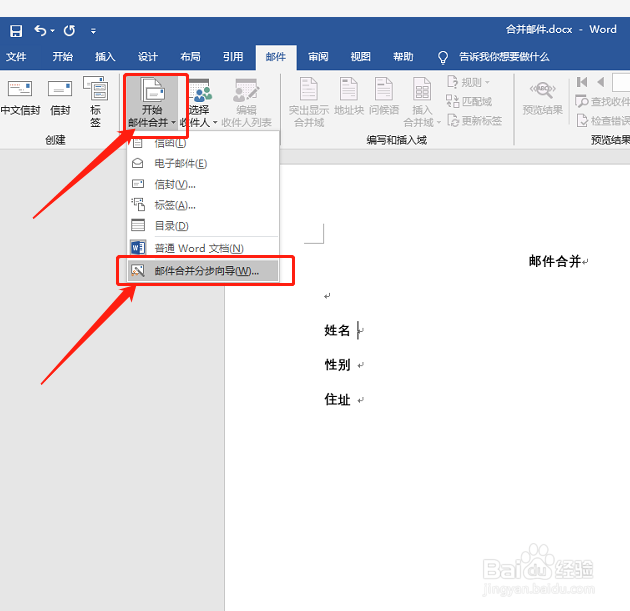This screenshot has width=630, height=611.
Task: Switch to the 插入 ribbon tab
Action: point(105,57)
